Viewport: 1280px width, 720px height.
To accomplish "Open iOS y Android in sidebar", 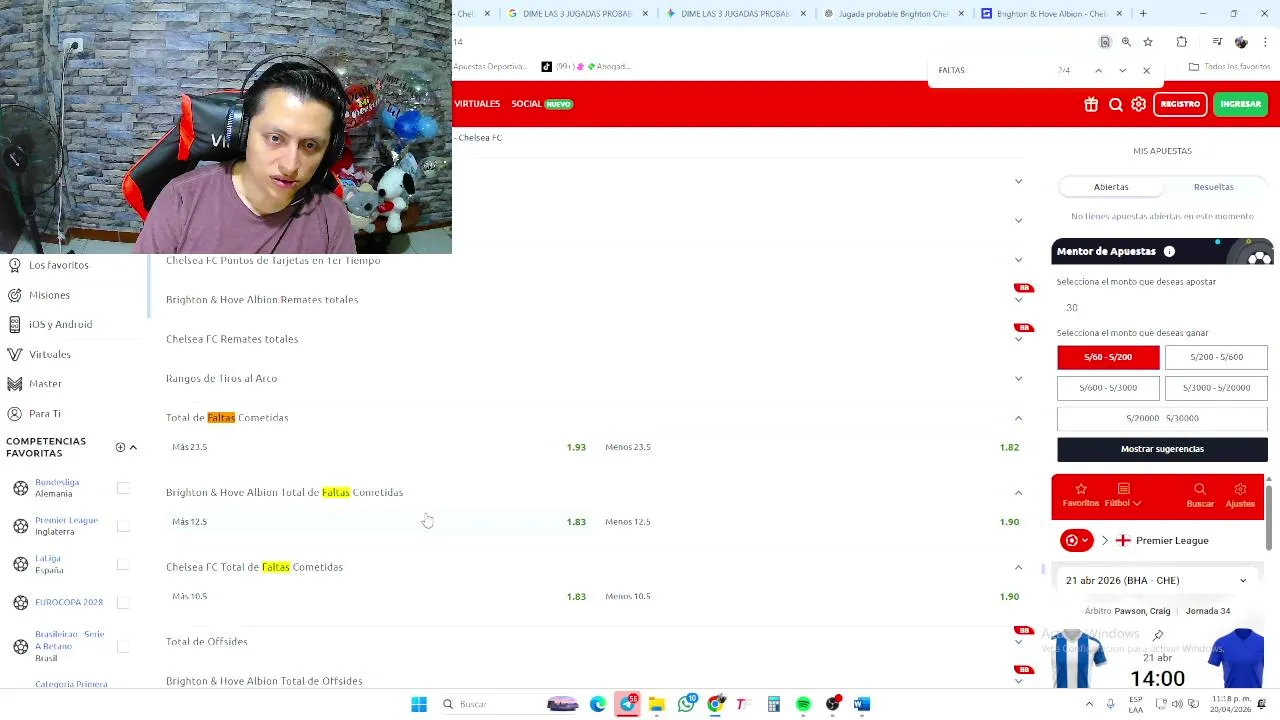I will 60,324.
